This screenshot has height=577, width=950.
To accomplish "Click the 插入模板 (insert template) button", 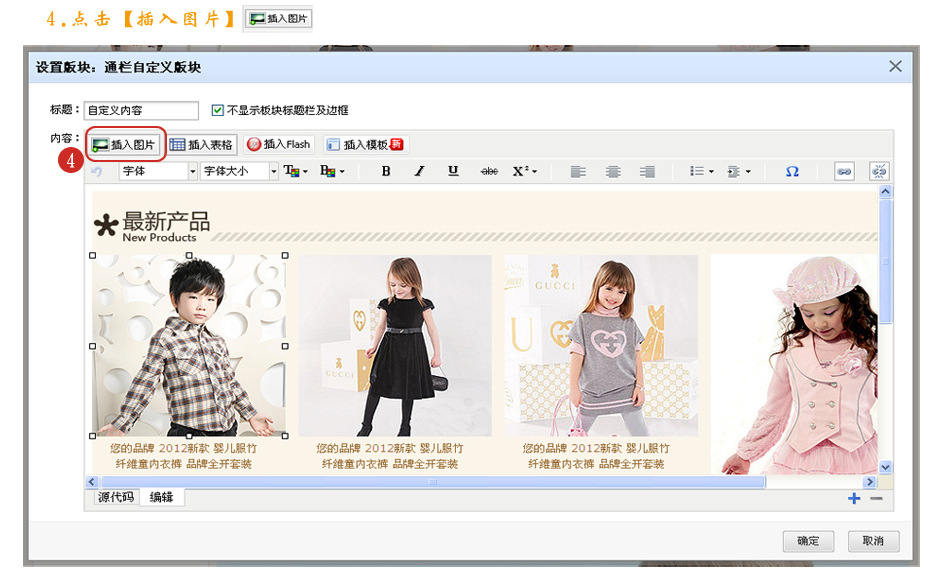I will (x=364, y=145).
